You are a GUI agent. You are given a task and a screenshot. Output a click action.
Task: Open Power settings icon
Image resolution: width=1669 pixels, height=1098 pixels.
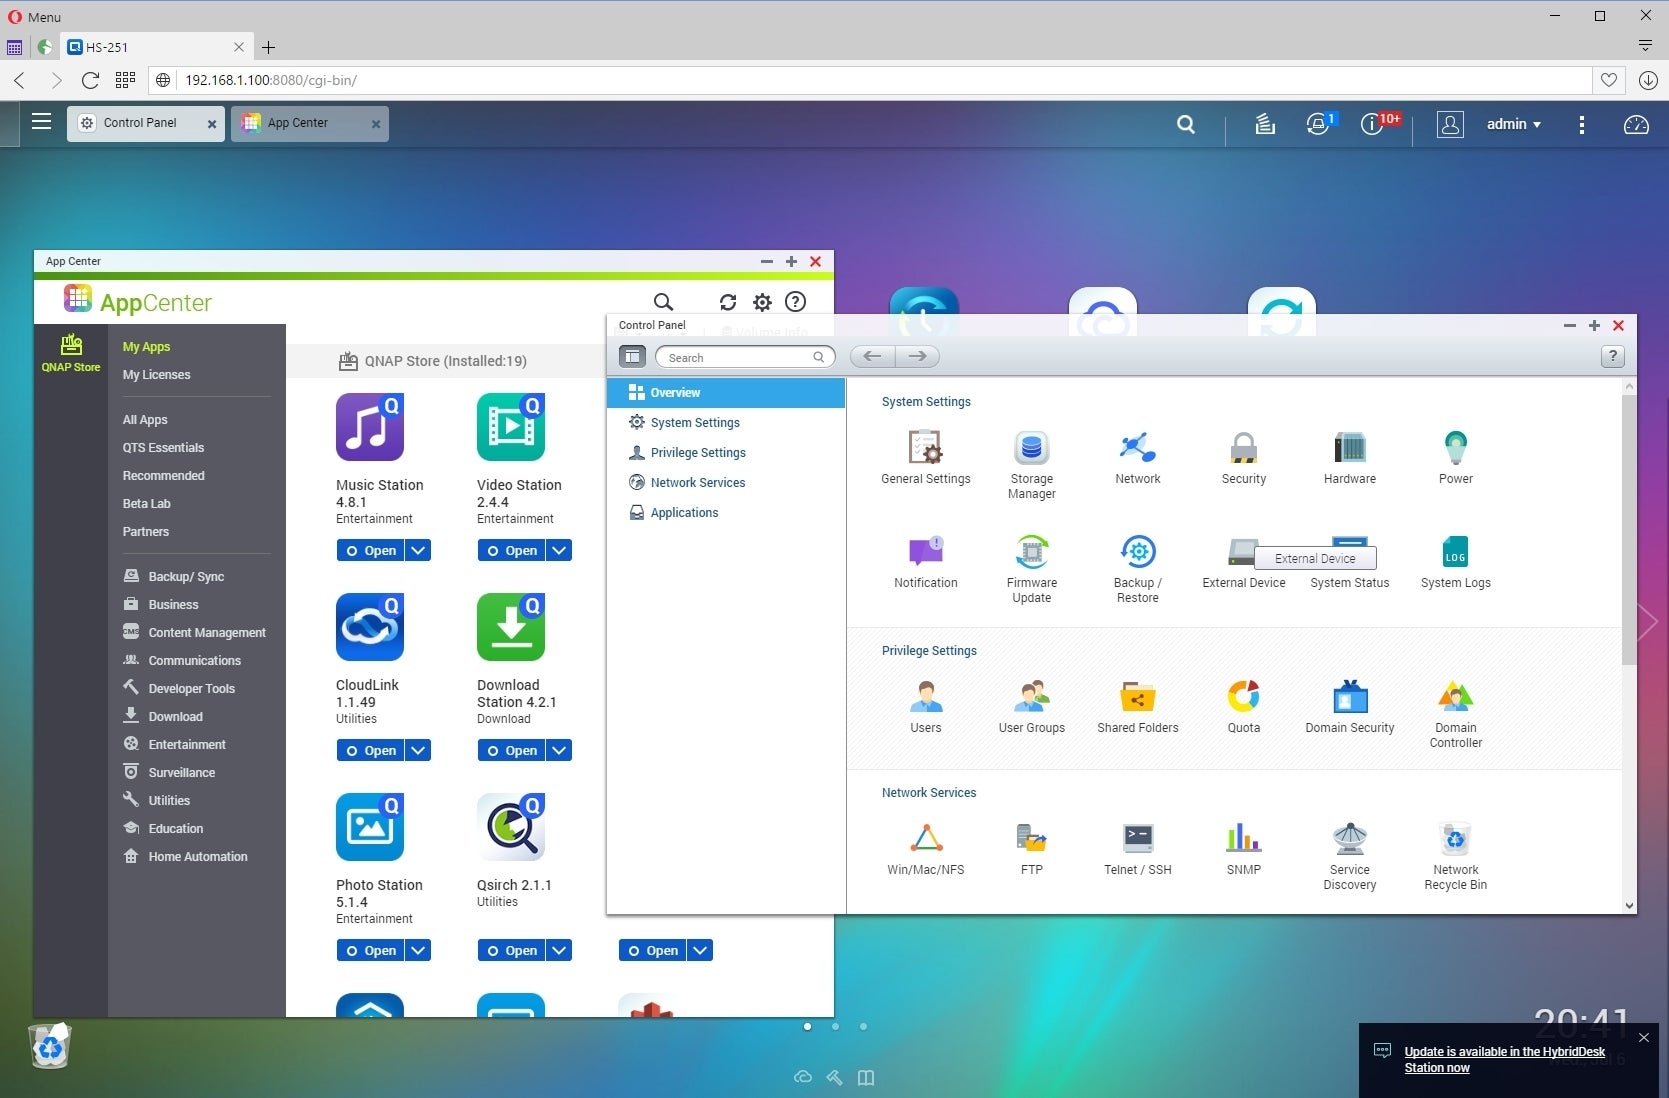[1456, 448]
